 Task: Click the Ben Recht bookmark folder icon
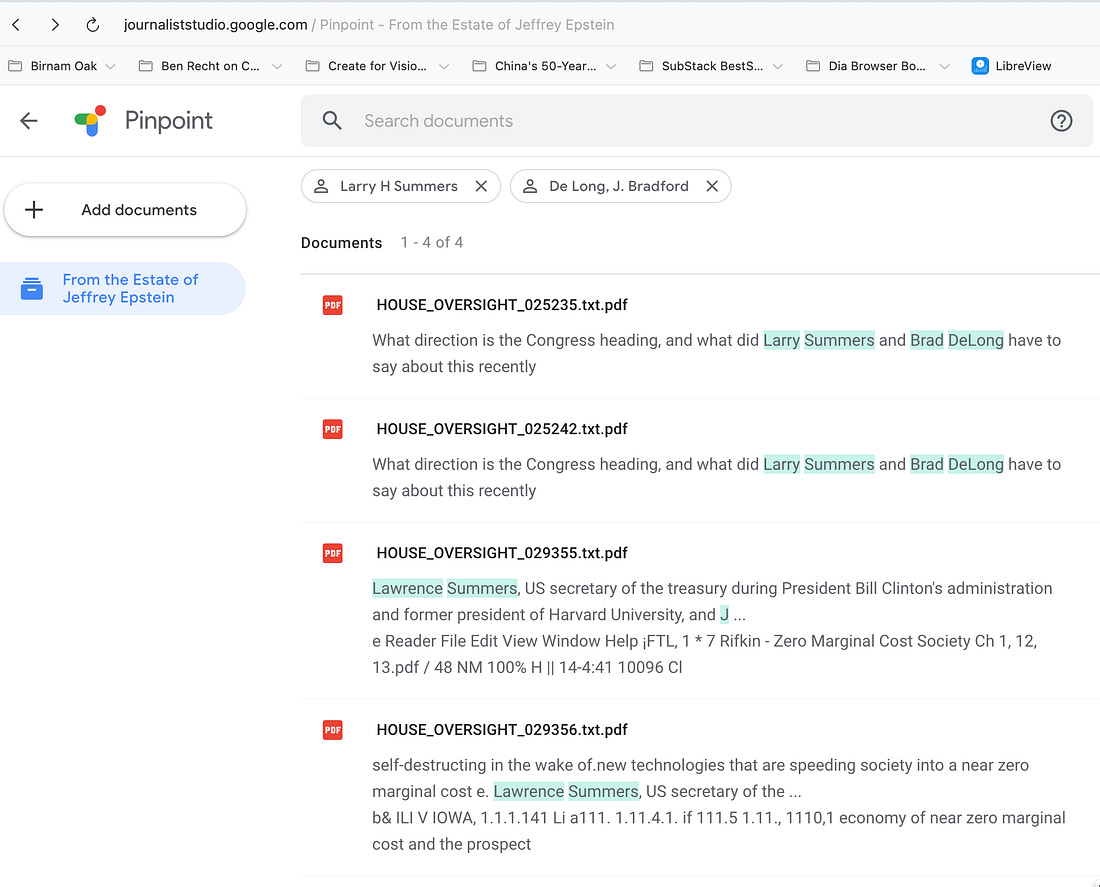145,66
